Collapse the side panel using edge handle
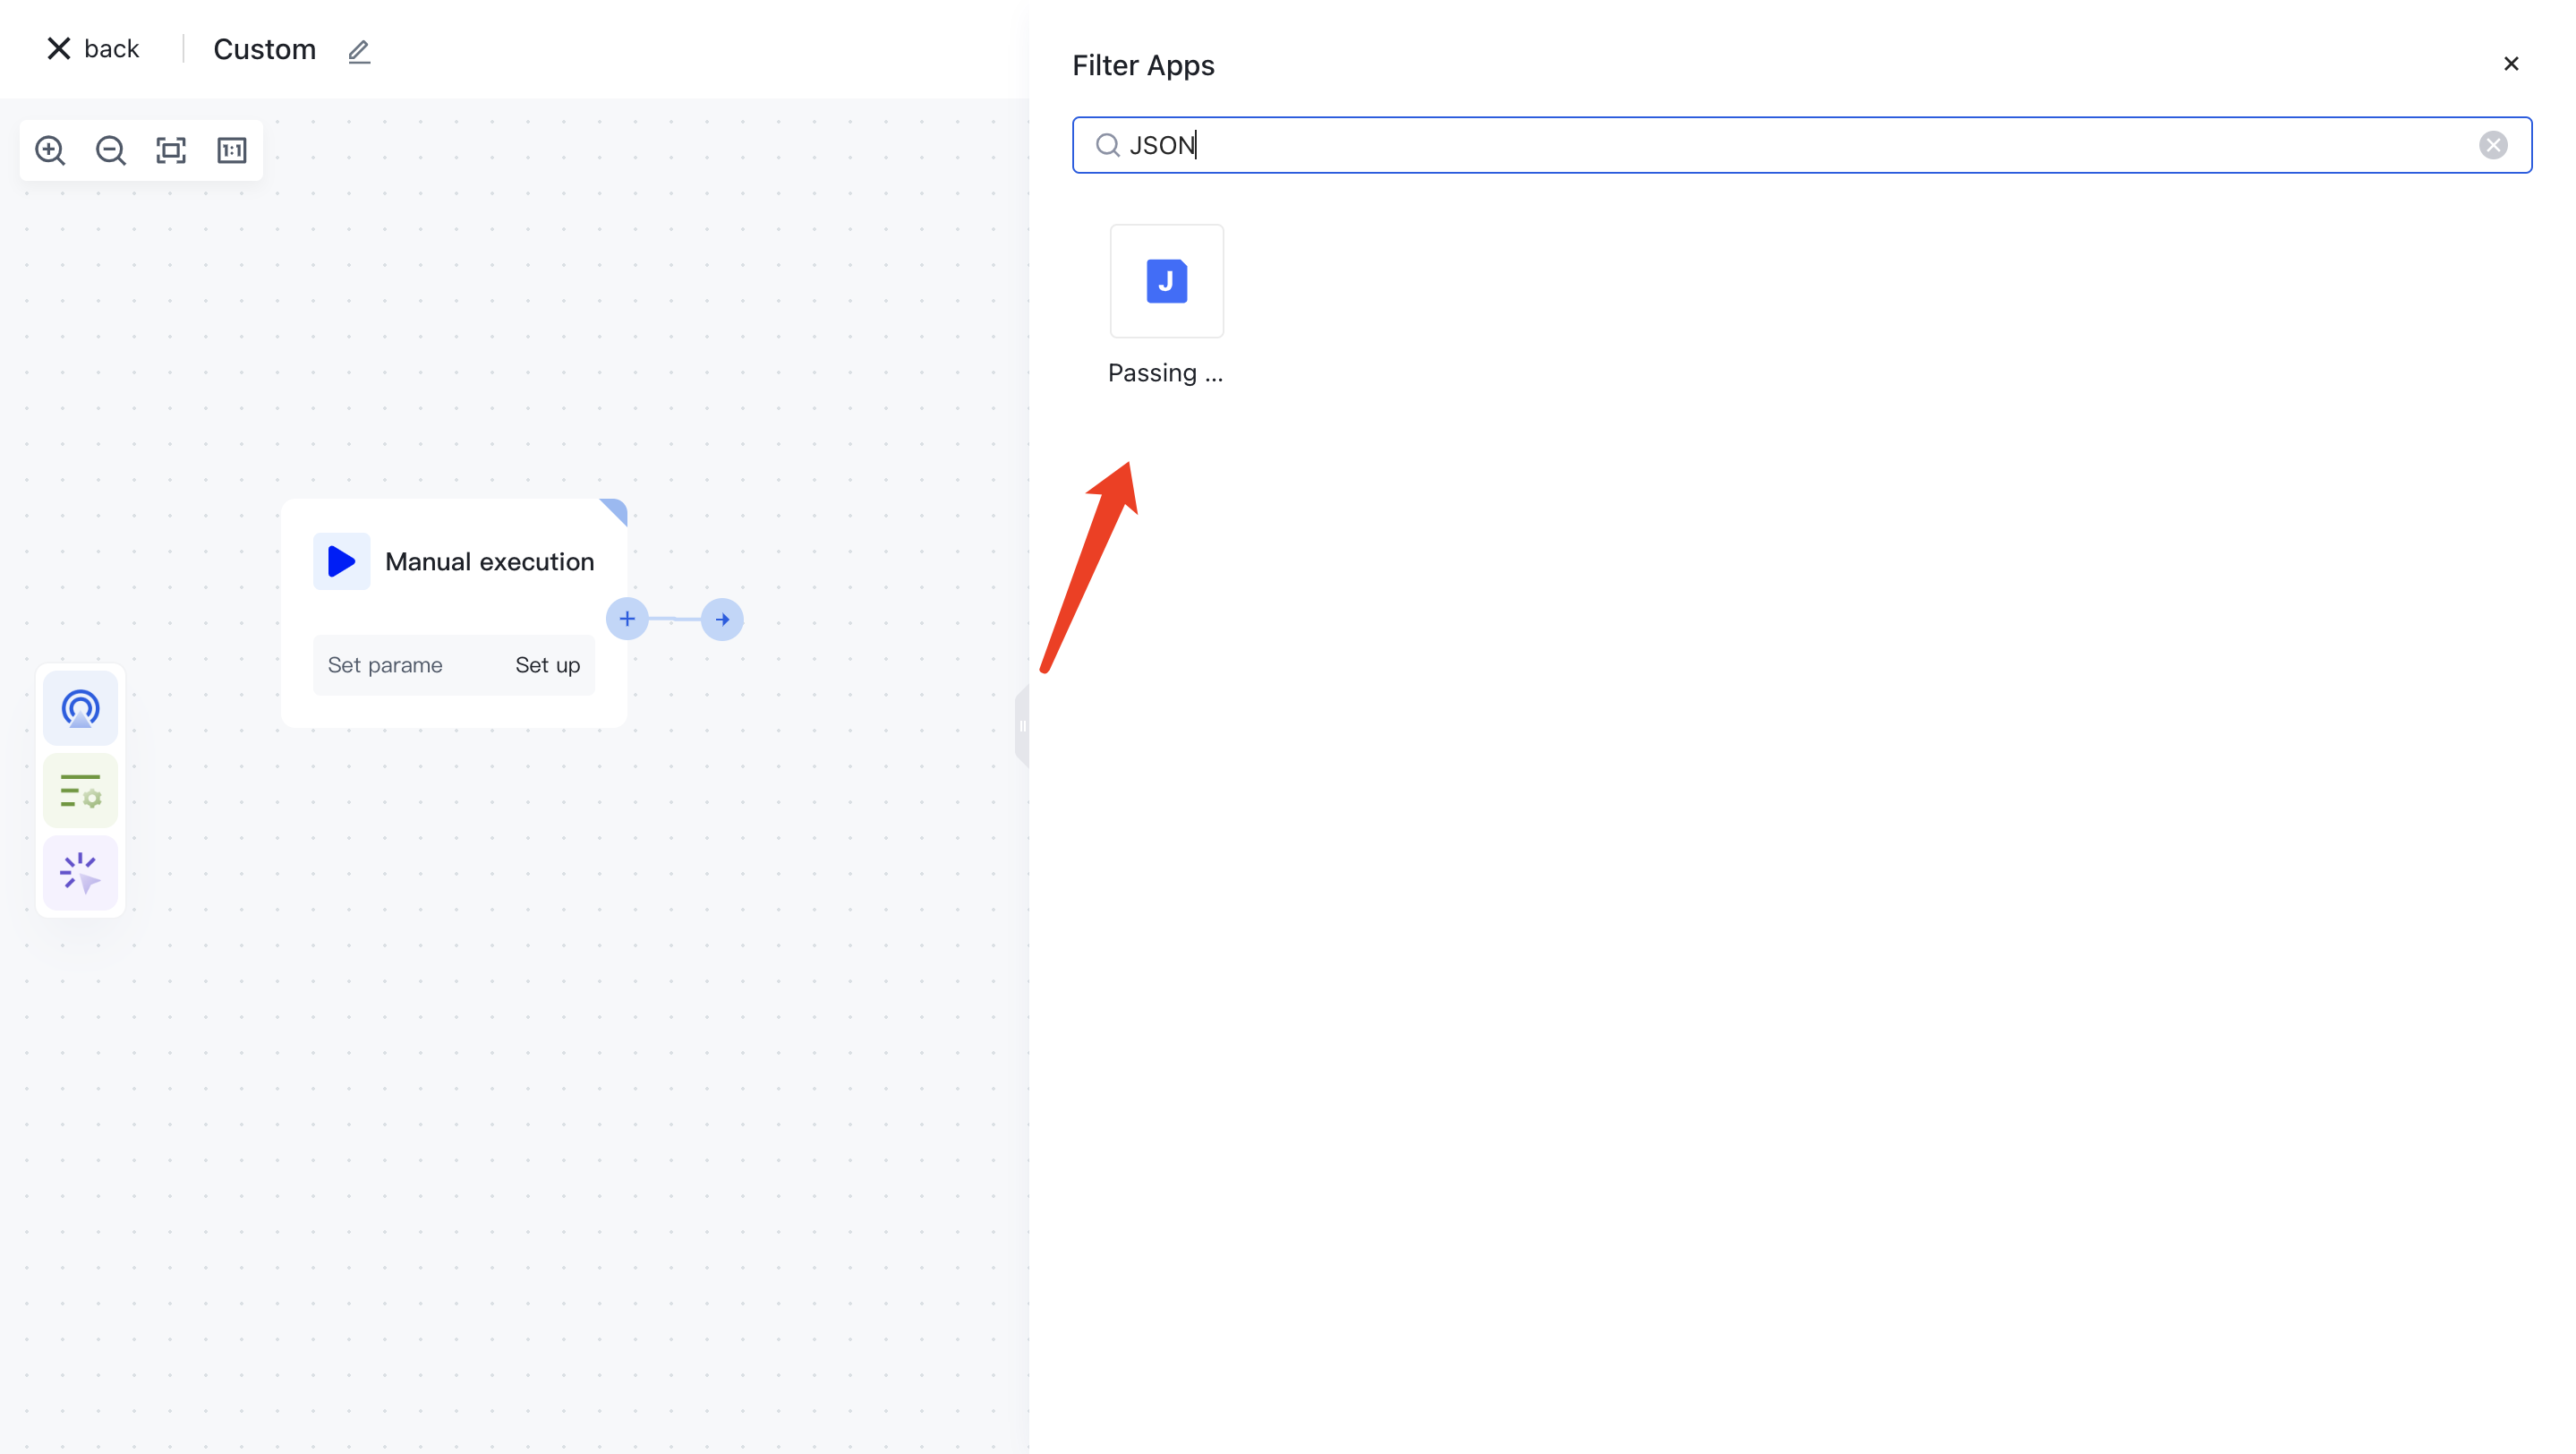Screen dimensions: 2576x1454 click(x=1022, y=726)
